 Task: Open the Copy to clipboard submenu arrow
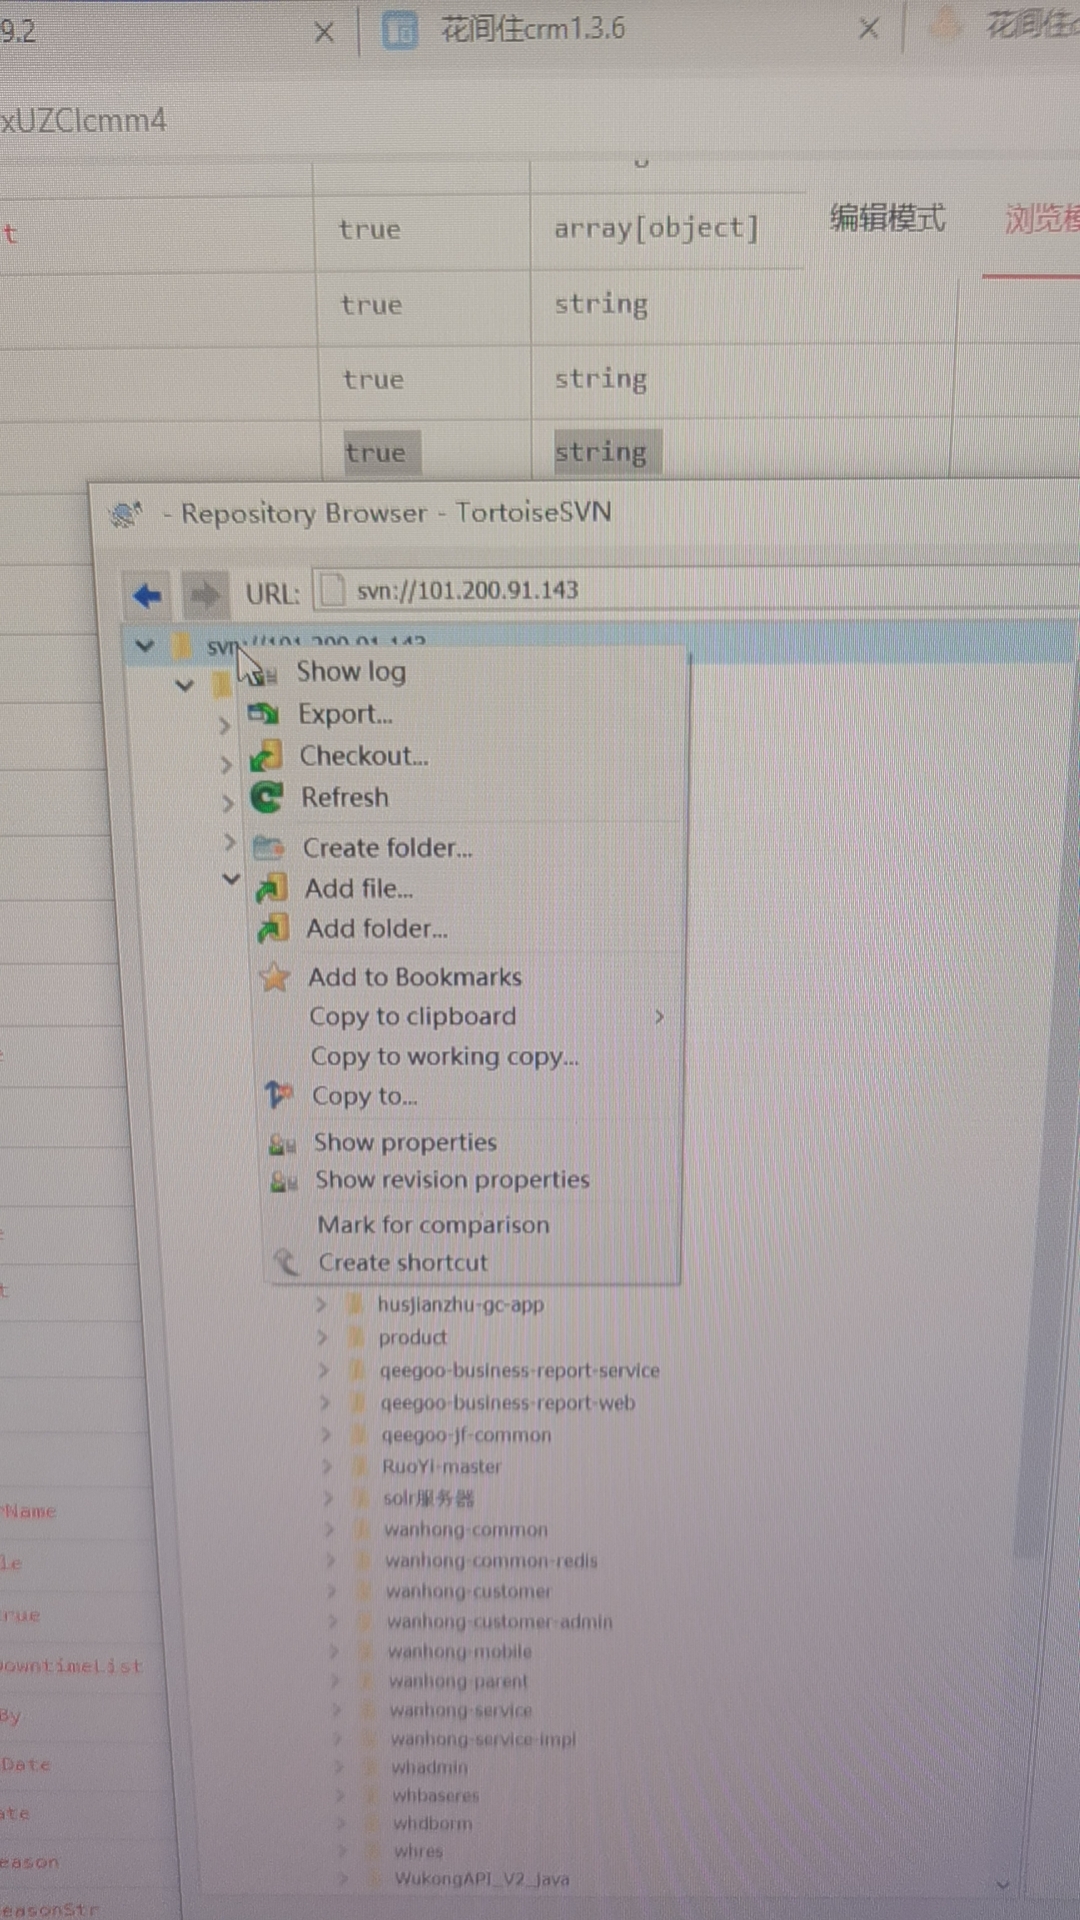[659, 1016]
